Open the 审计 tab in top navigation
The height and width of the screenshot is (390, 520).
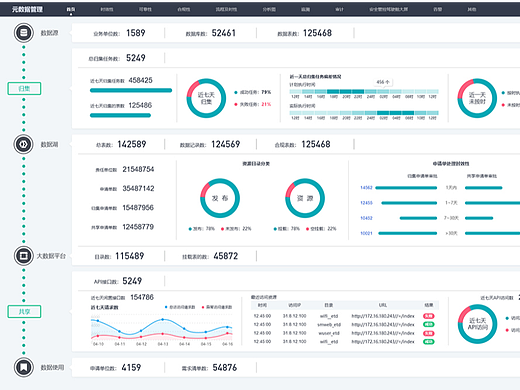pyautogui.click(x=339, y=9)
